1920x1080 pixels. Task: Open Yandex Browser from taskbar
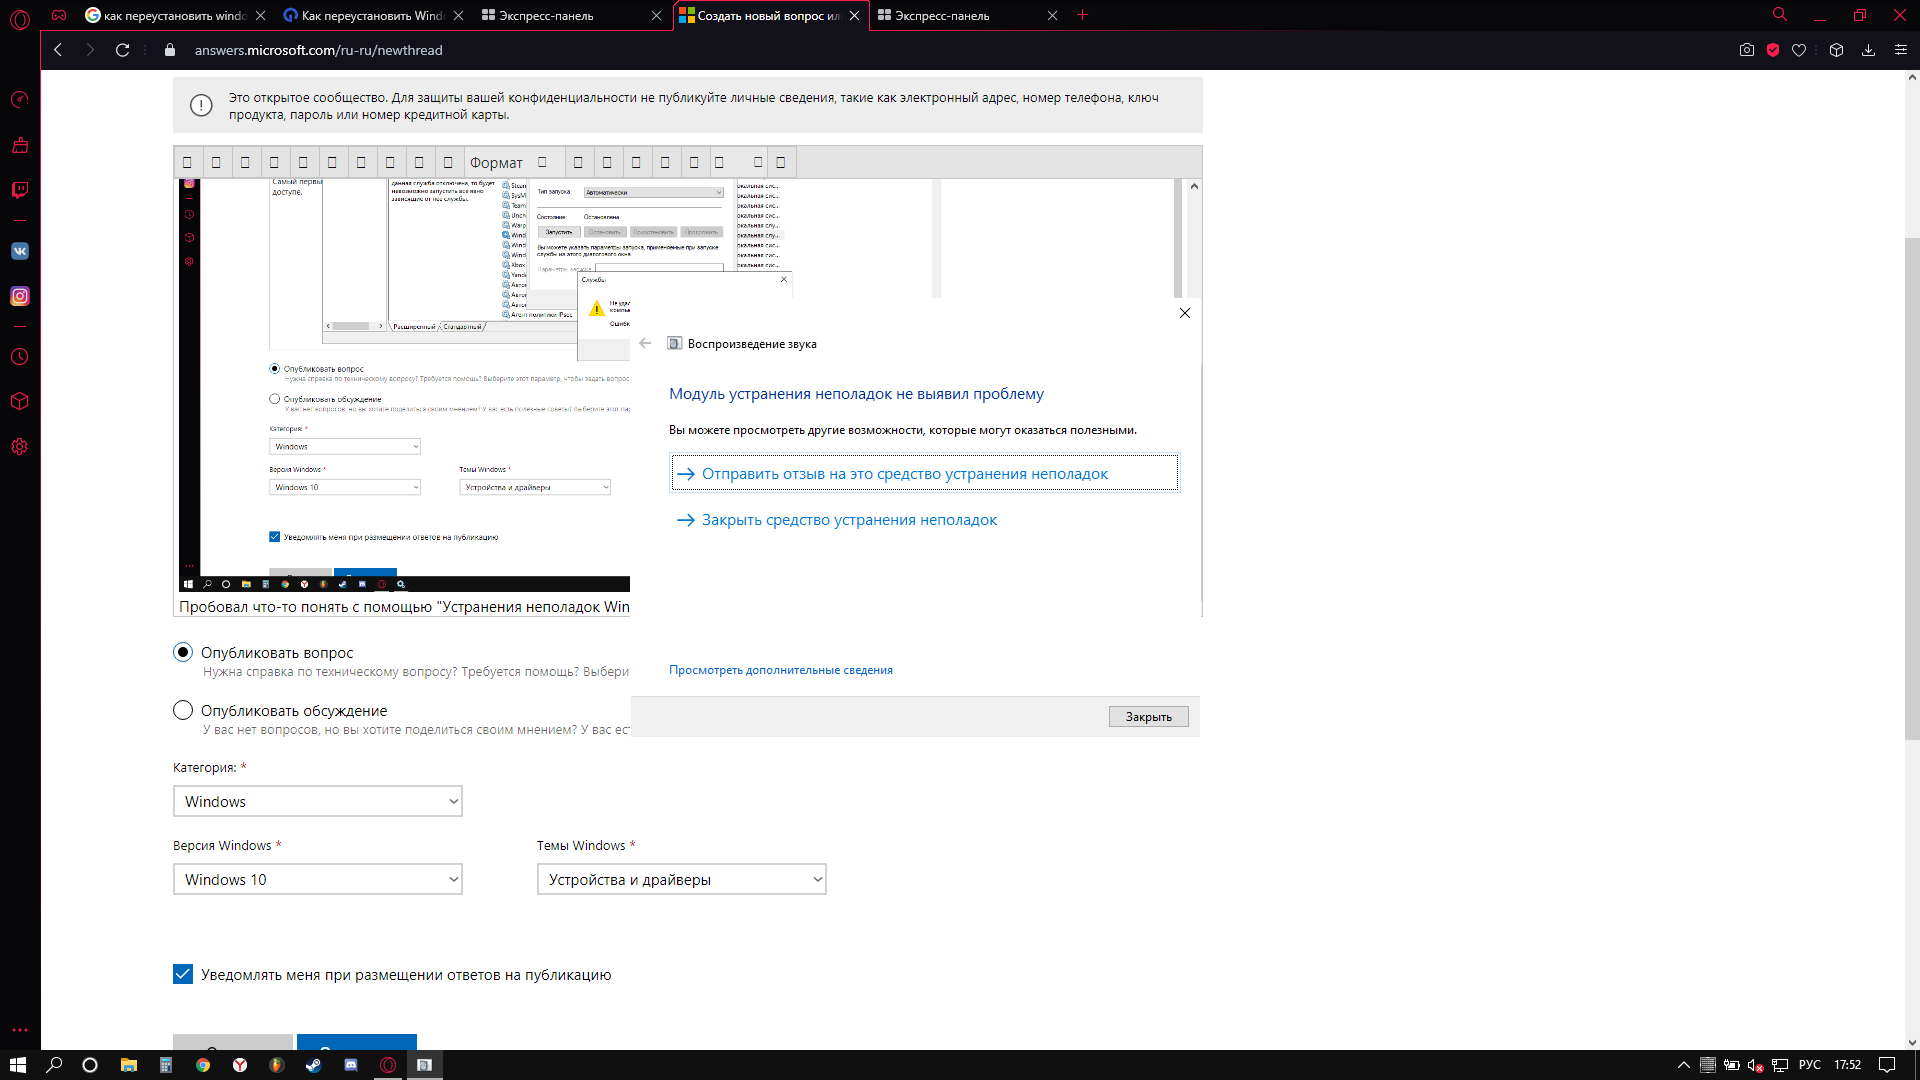(240, 1065)
